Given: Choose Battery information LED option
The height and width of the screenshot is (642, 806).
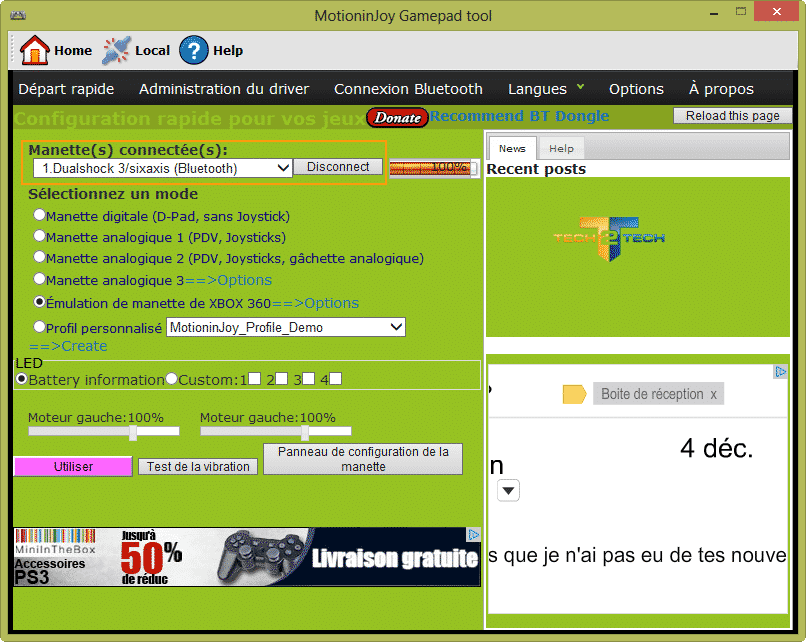Looking at the screenshot, I should [x=22, y=379].
